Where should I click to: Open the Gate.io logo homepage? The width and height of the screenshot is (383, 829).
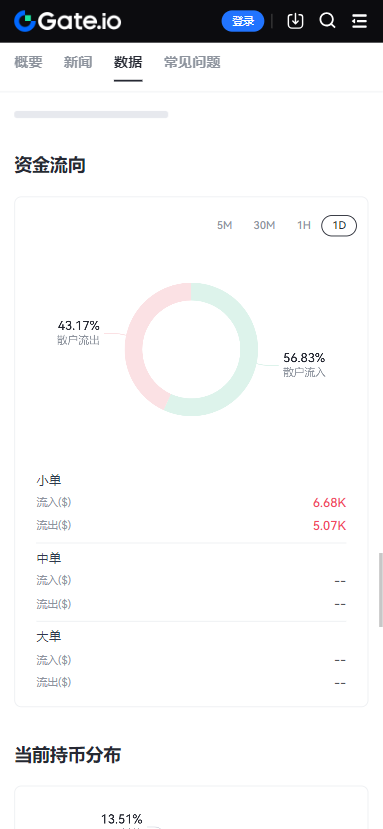(x=68, y=21)
